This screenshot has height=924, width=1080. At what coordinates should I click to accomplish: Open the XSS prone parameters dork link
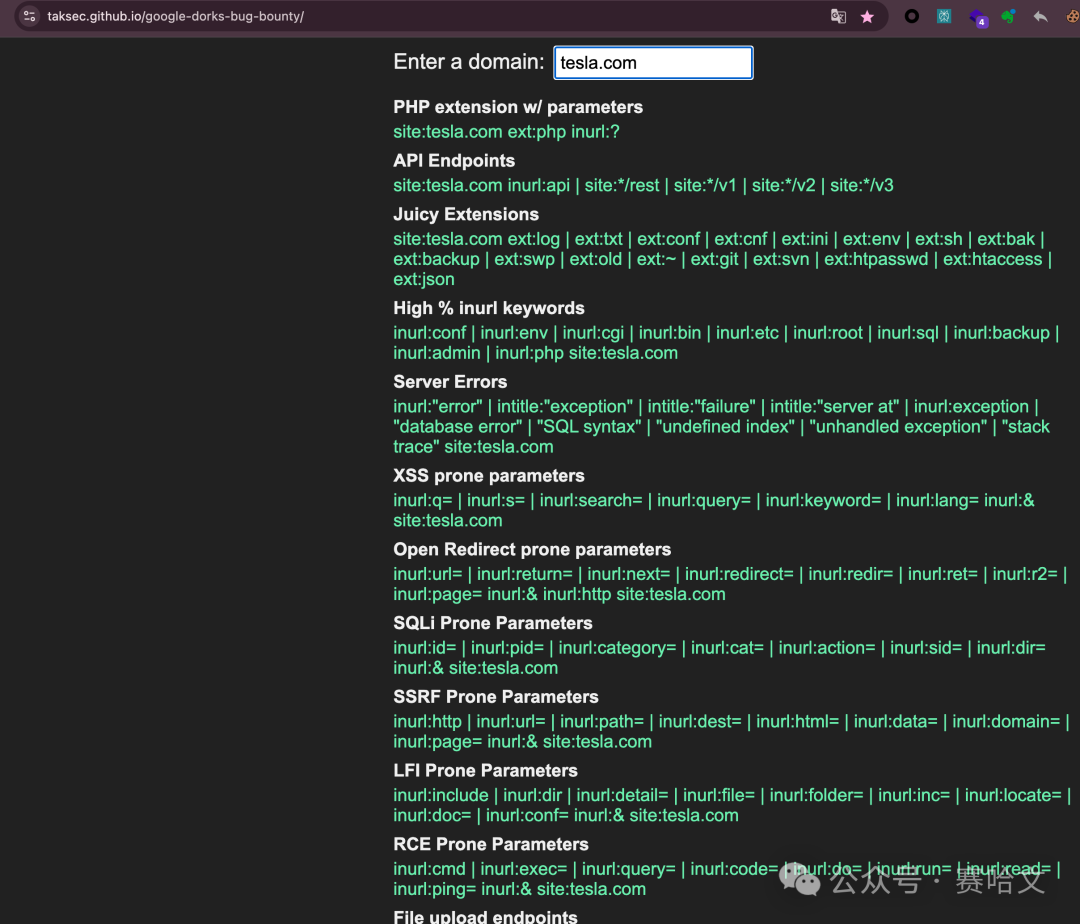[714, 510]
